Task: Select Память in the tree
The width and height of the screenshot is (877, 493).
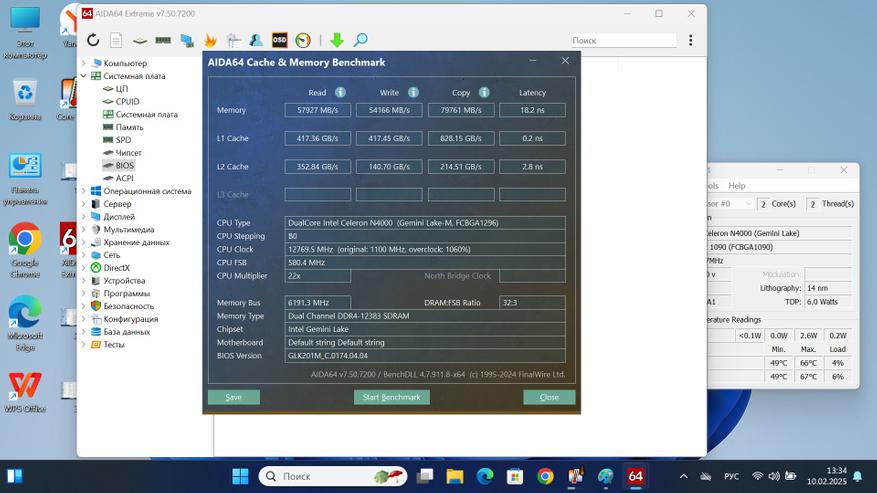Action: pyautogui.click(x=129, y=127)
